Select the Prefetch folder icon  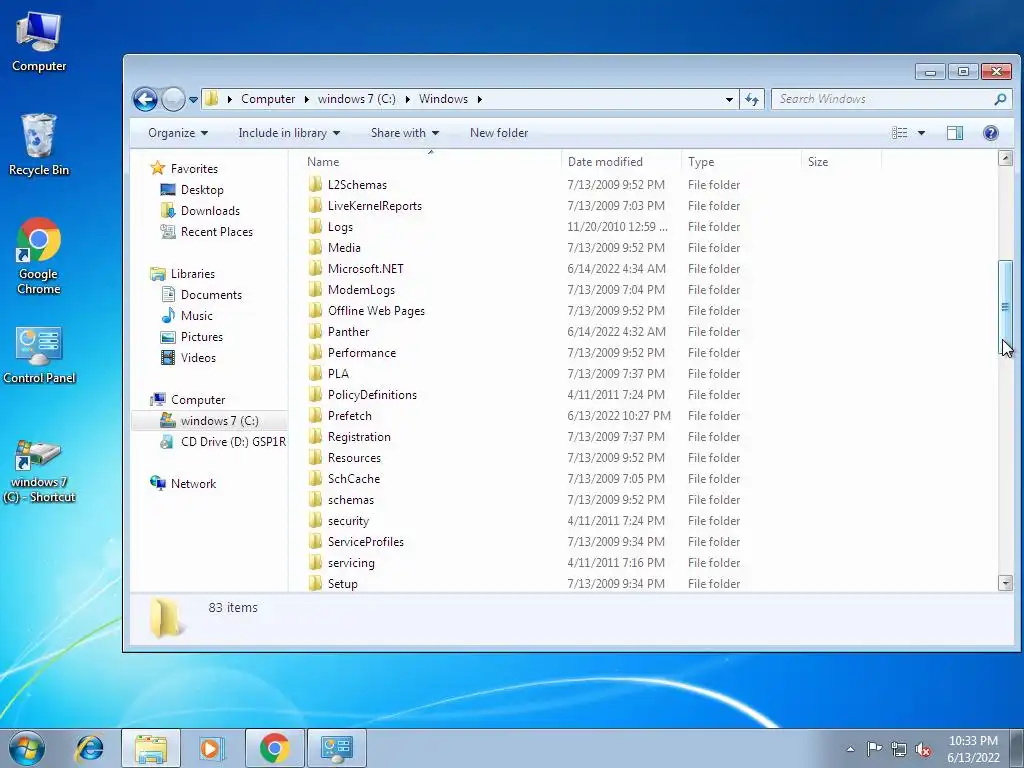click(x=315, y=416)
